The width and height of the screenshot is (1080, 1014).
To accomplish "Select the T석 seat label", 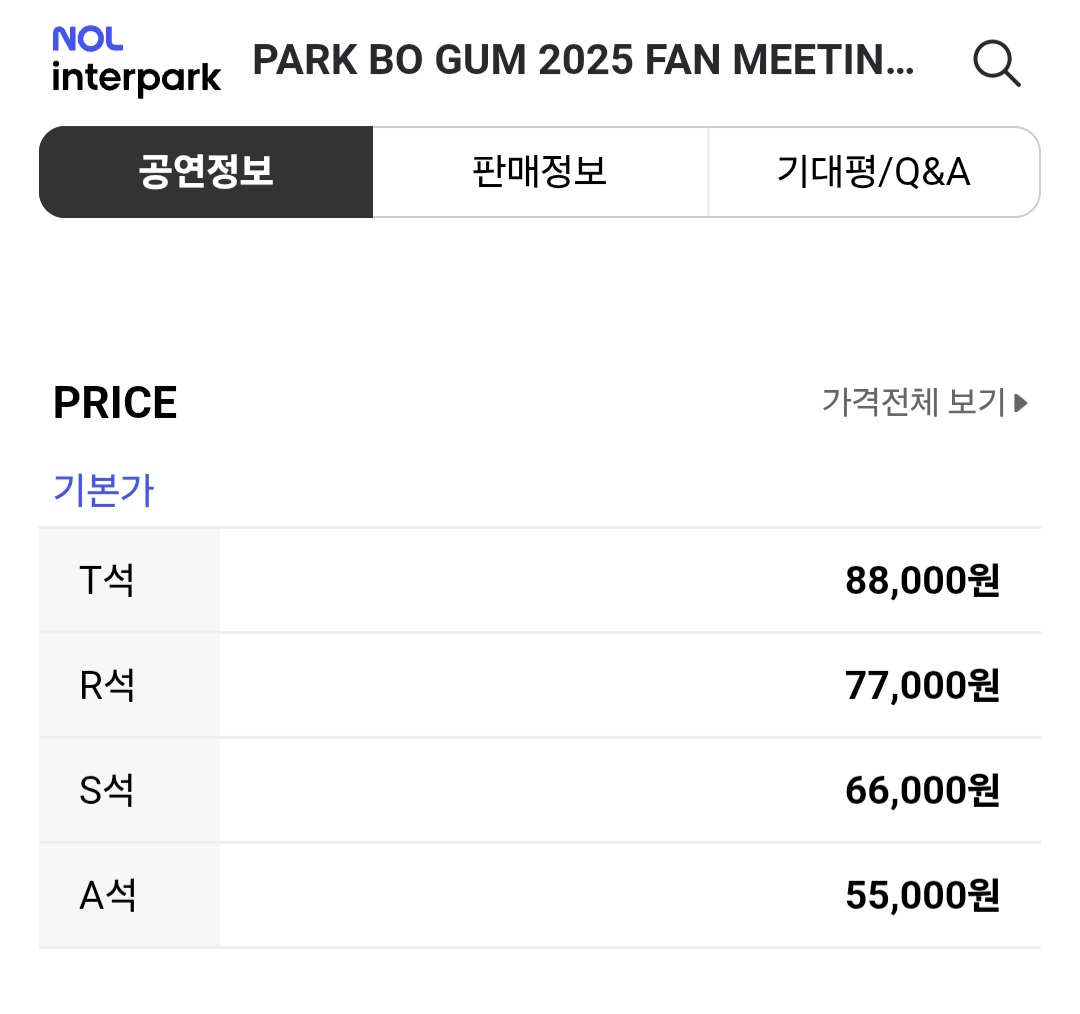I will click(x=107, y=580).
